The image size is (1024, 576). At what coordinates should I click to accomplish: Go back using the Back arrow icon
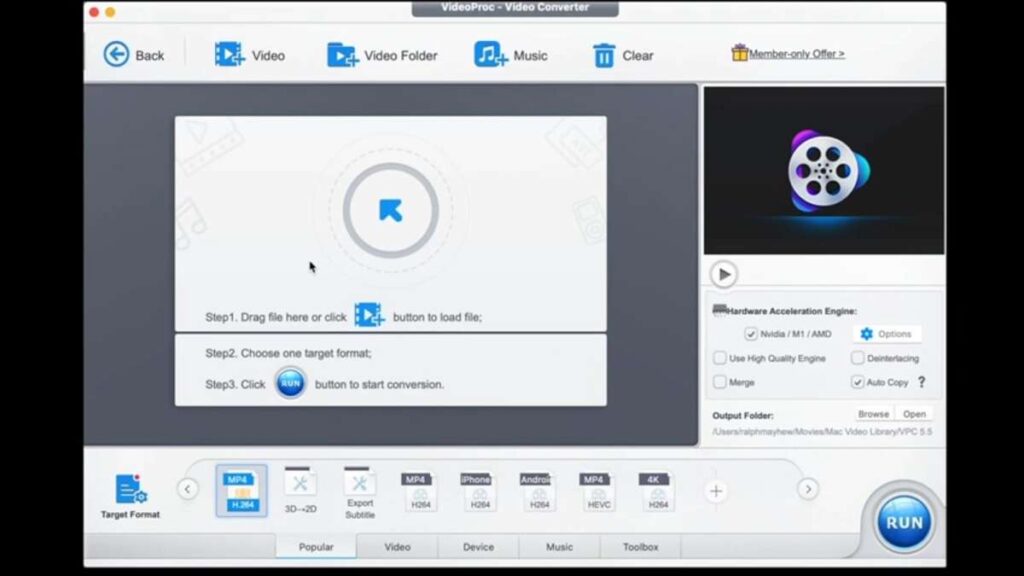116,54
